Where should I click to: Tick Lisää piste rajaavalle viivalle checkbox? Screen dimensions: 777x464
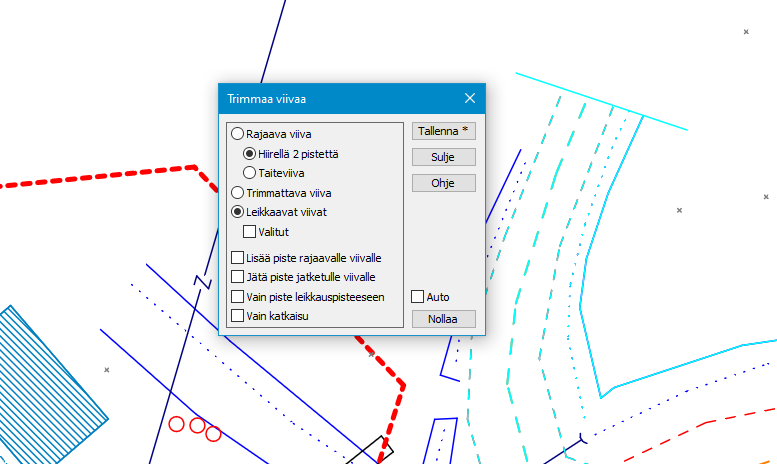237,258
